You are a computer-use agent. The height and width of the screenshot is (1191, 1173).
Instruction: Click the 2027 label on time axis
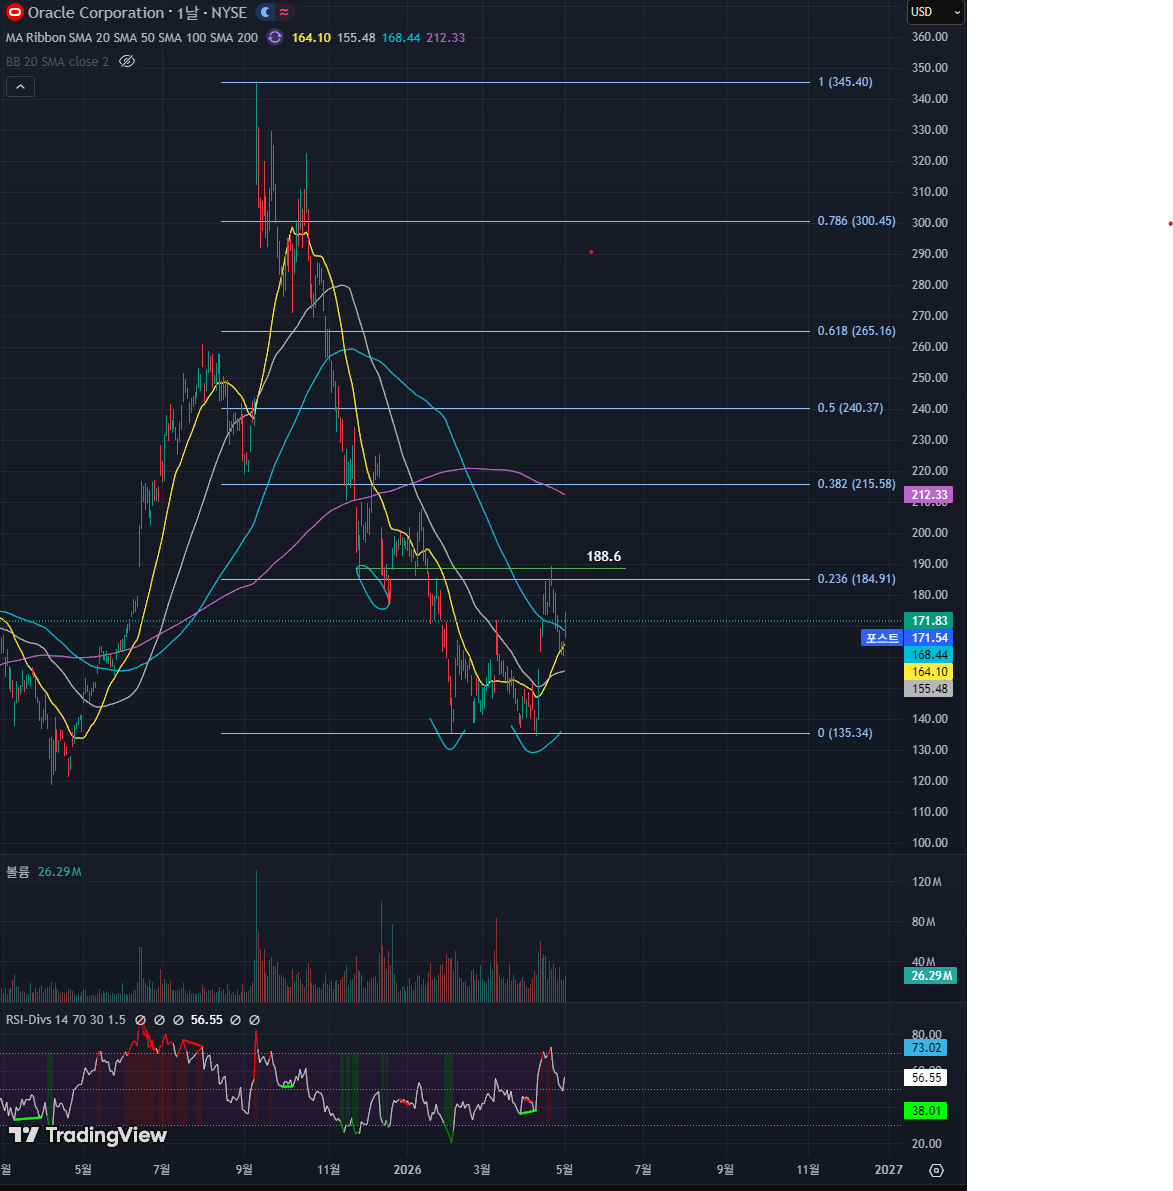click(x=888, y=1169)
